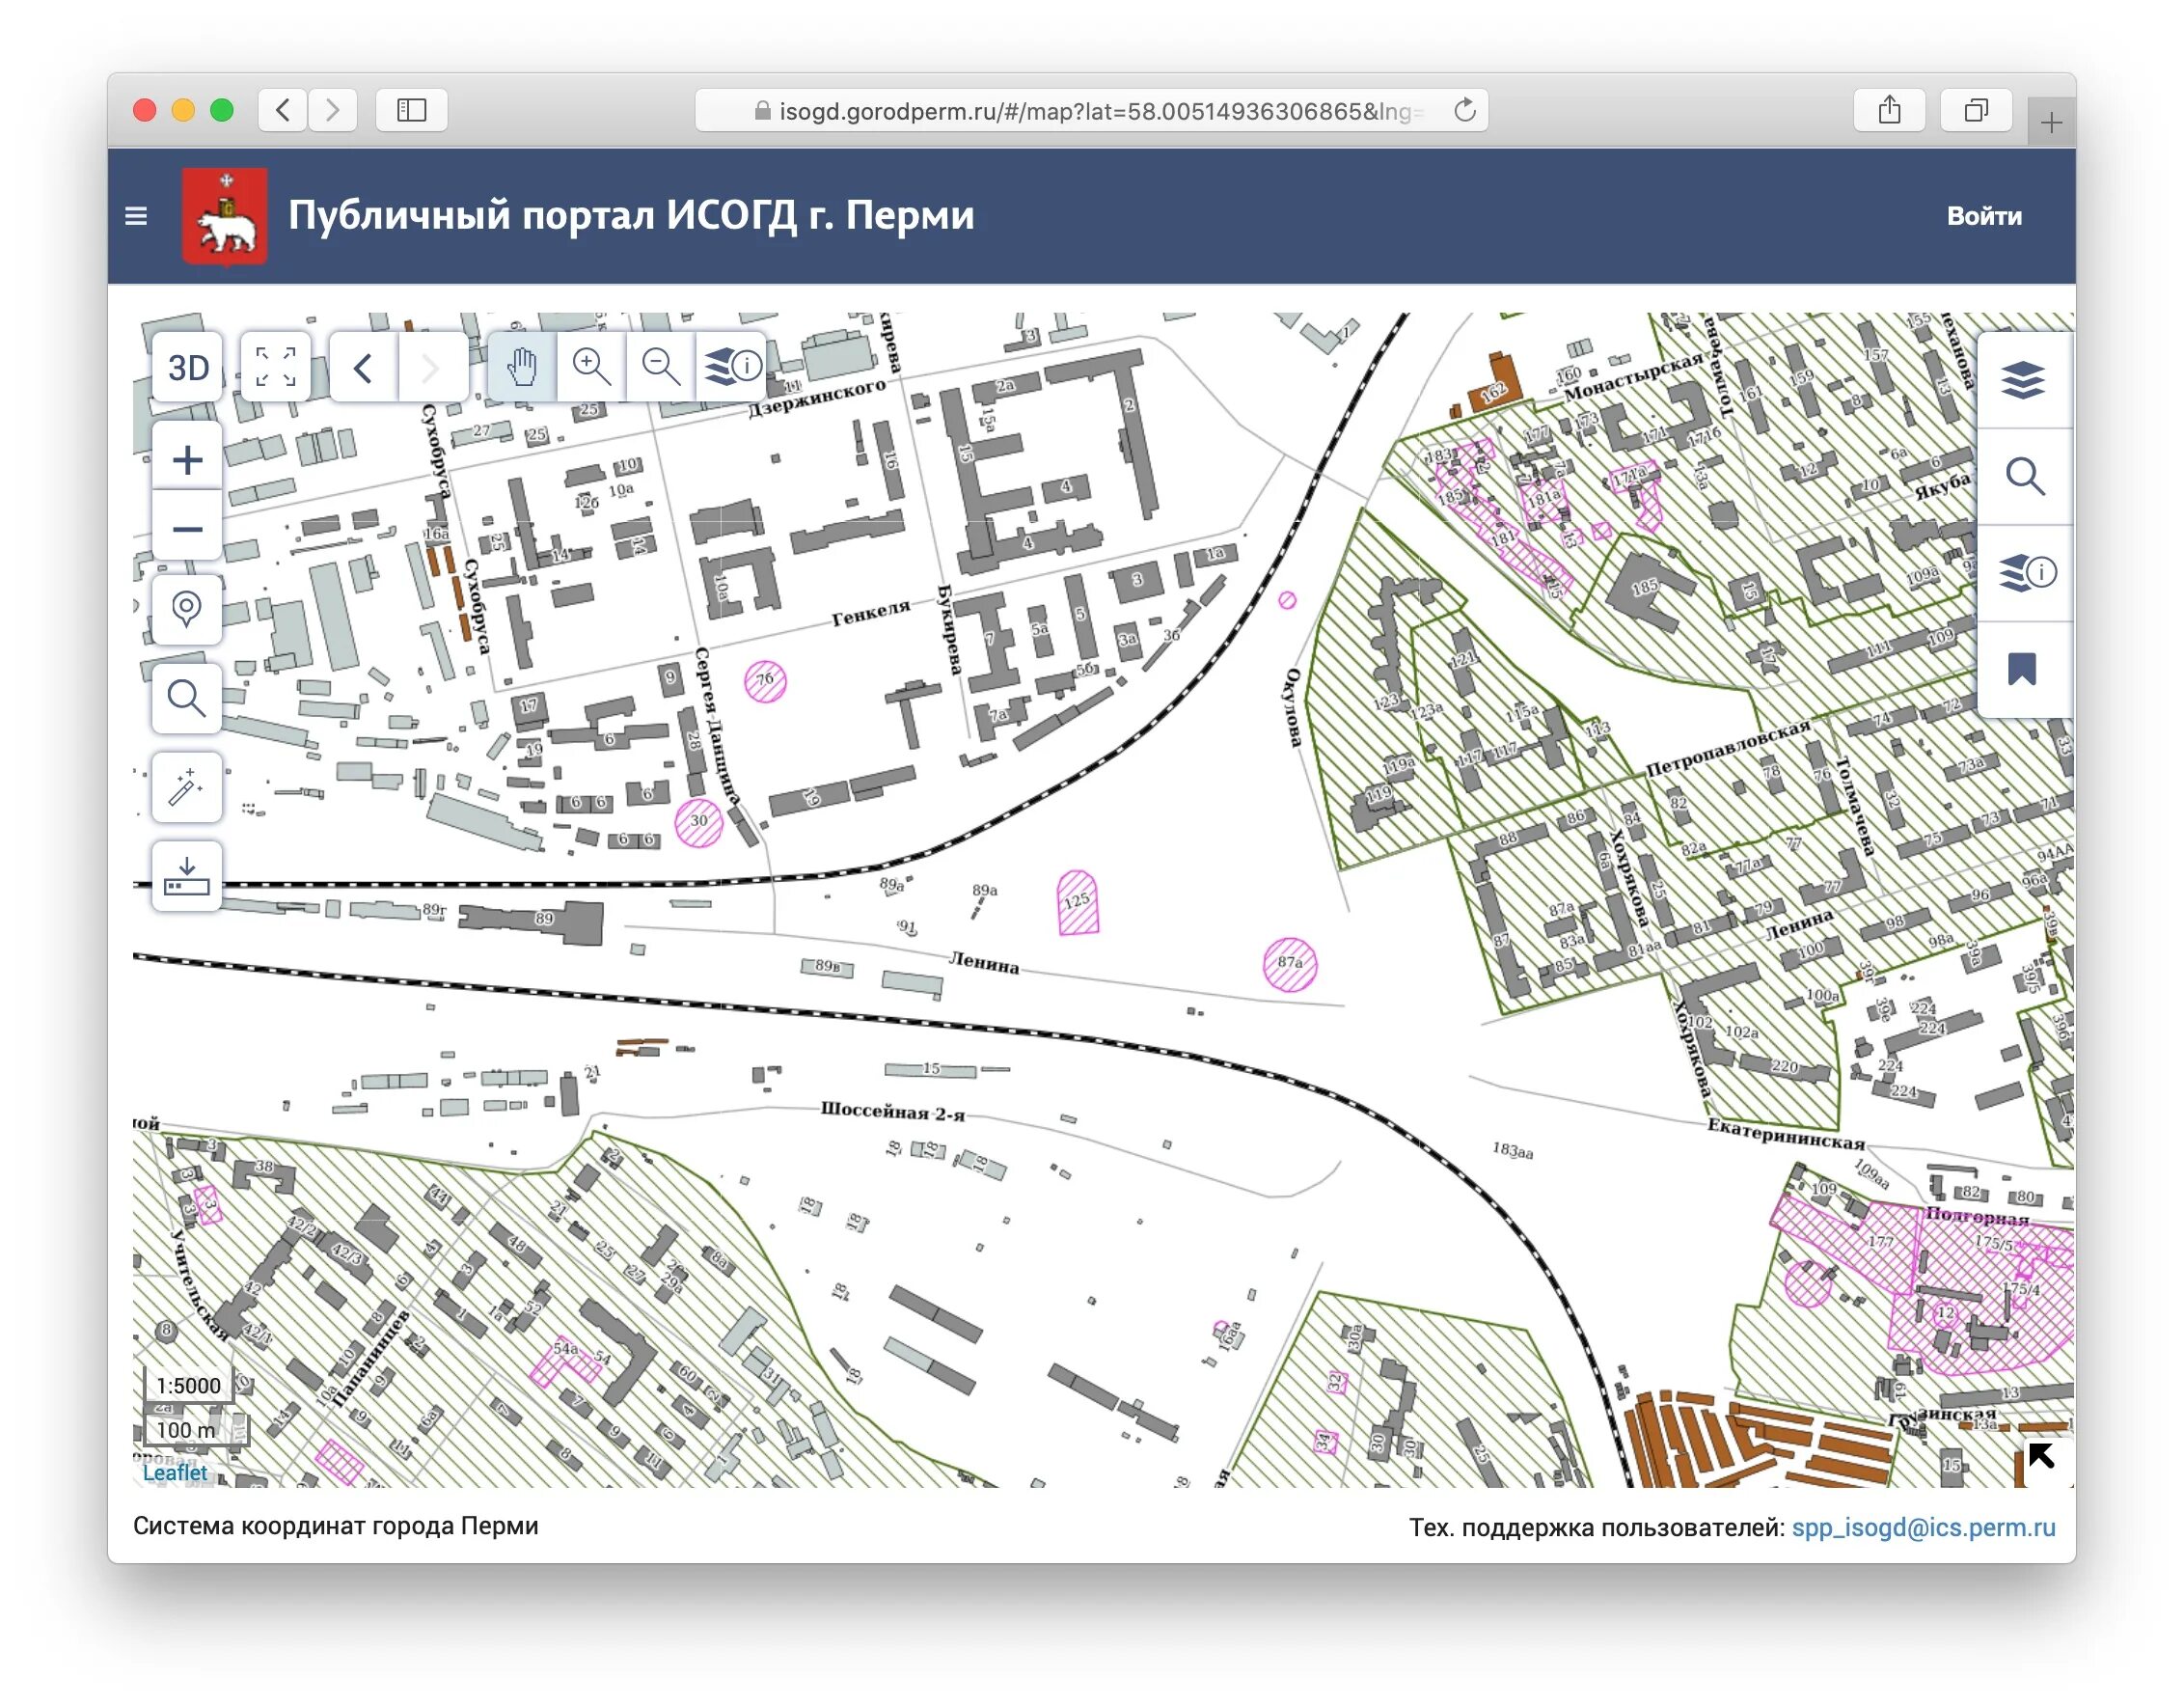Open bookmarks on right sidebar
The image size is (2184, 1706).
coord(2023,670)
